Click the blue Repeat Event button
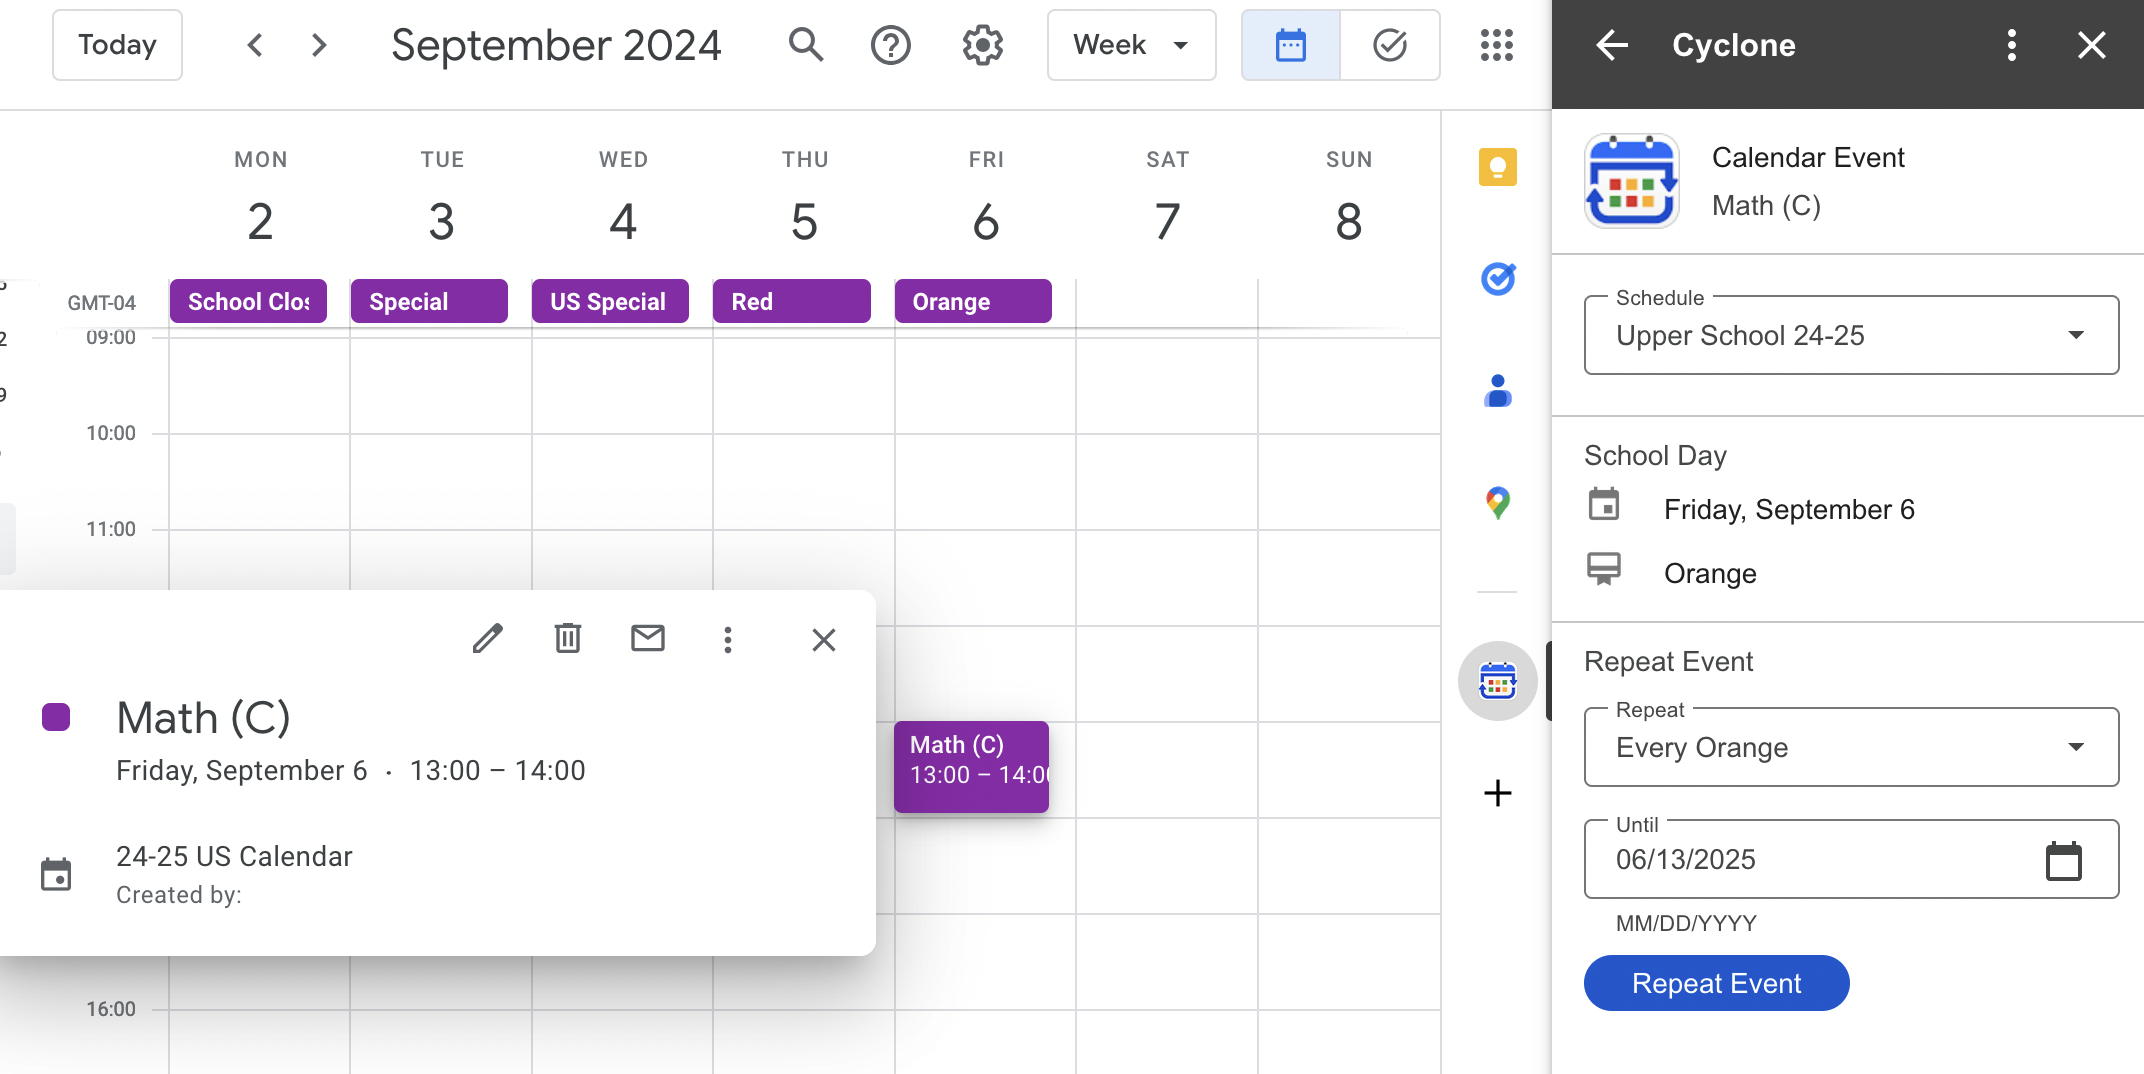This screenshot has height=1074, width=2144. tap(1716, 983)
